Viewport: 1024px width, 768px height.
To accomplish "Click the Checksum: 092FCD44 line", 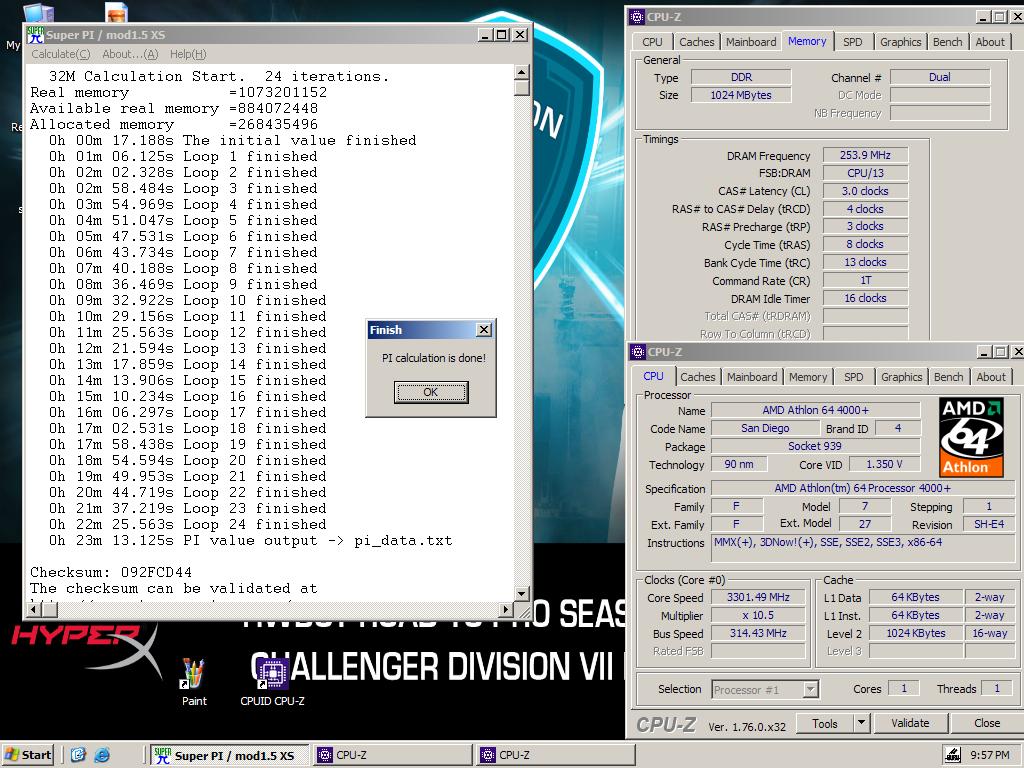I will [111, 572].
